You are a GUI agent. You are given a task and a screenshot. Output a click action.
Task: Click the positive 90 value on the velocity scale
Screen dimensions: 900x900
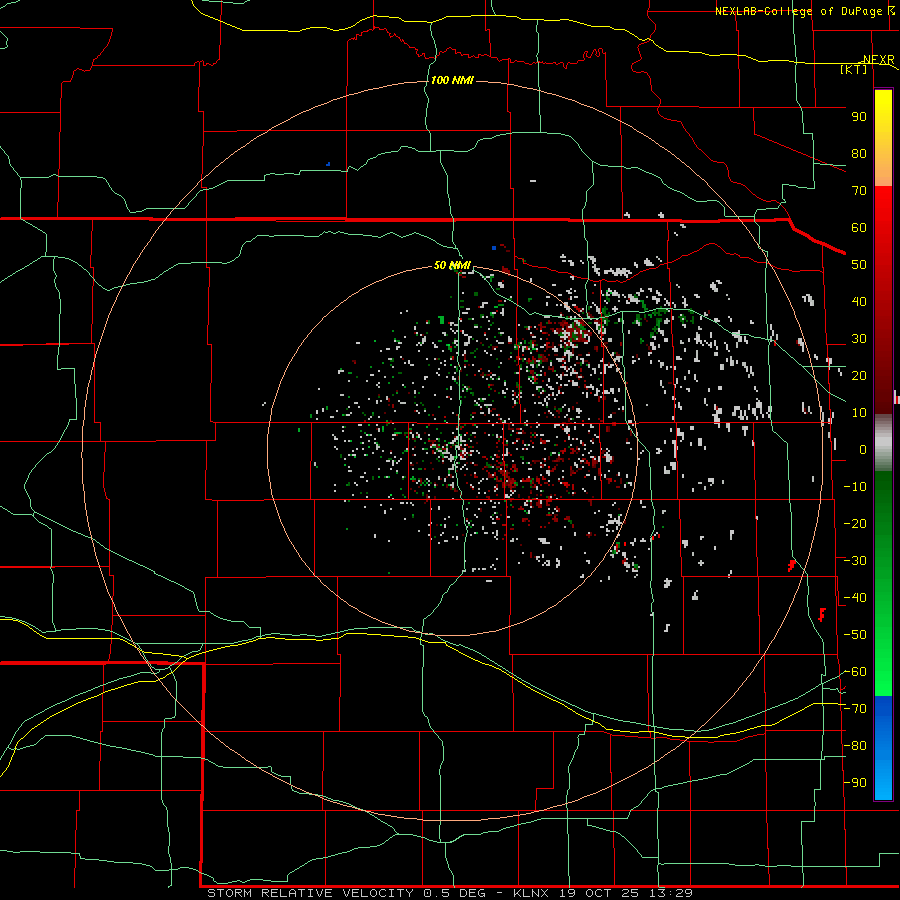(x=859, y=117)
